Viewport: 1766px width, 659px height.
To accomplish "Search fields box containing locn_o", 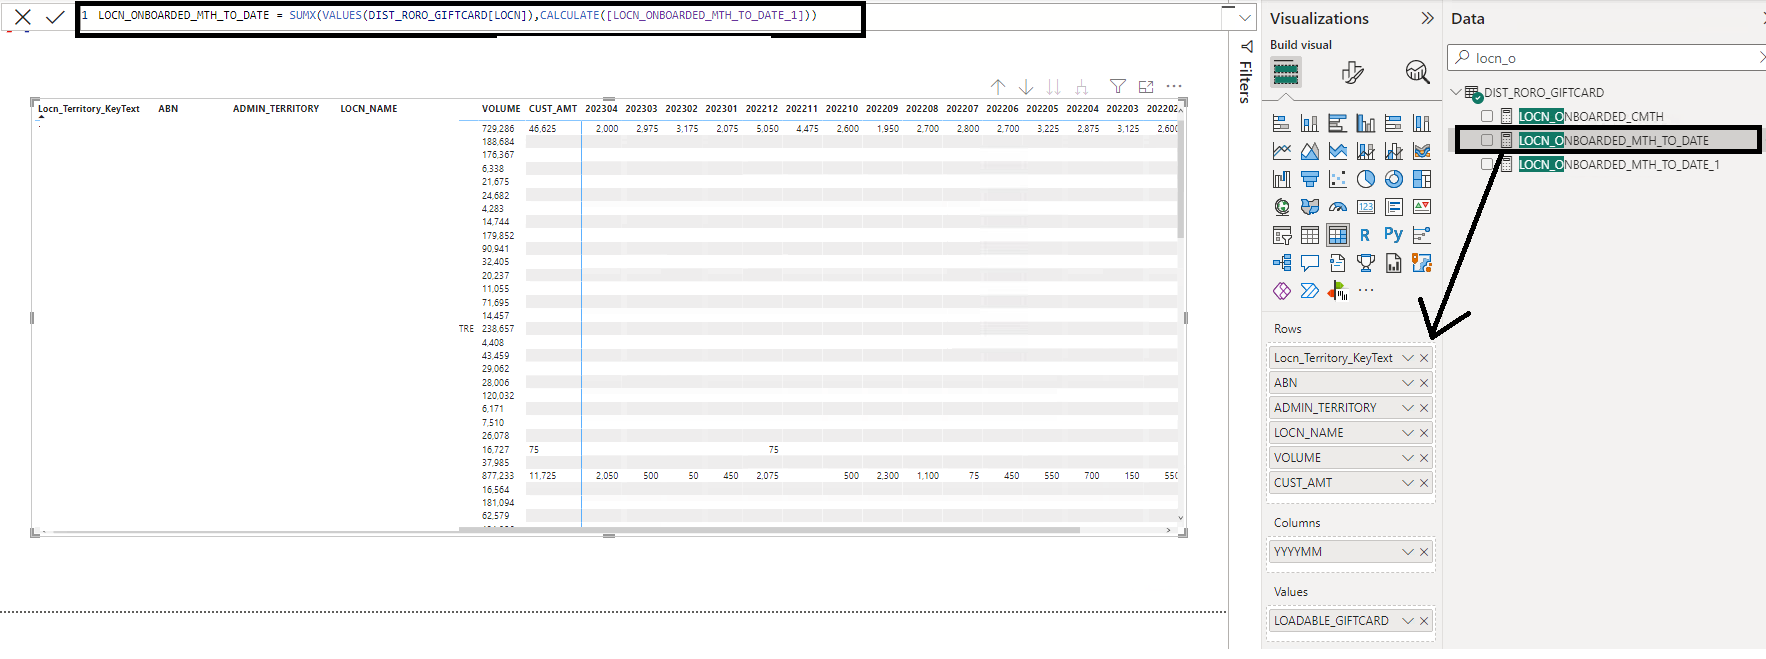I will (1605, 58).
